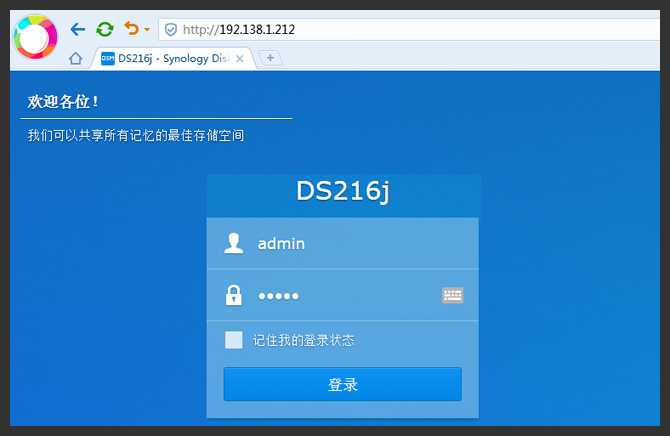Close the DS216j browser tab

(x=240, y=59)
